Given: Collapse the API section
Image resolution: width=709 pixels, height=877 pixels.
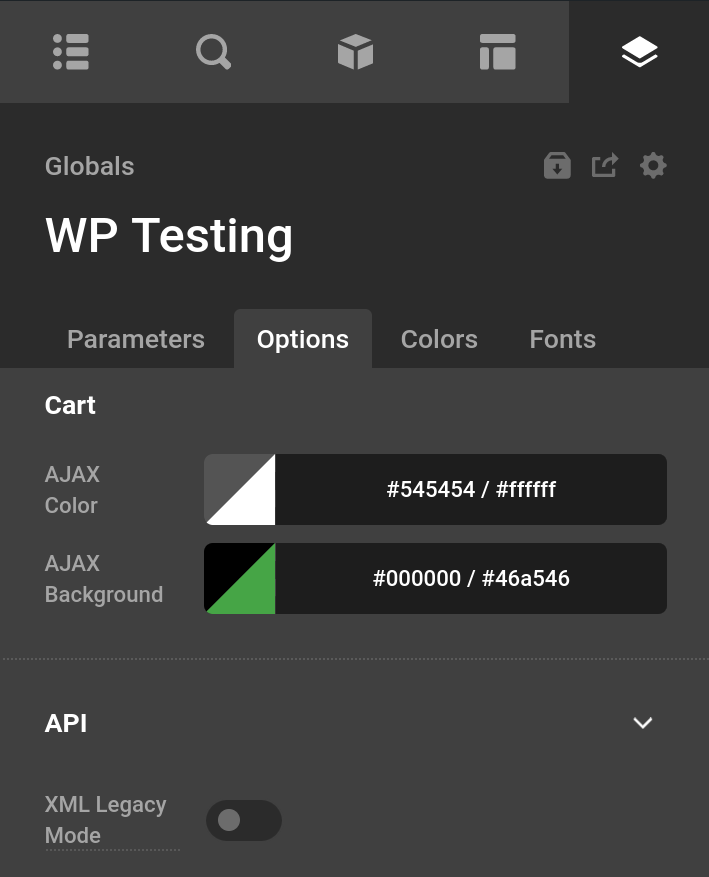Looking at the screenshot, I should pyautogui.click(x=643, y=723).
